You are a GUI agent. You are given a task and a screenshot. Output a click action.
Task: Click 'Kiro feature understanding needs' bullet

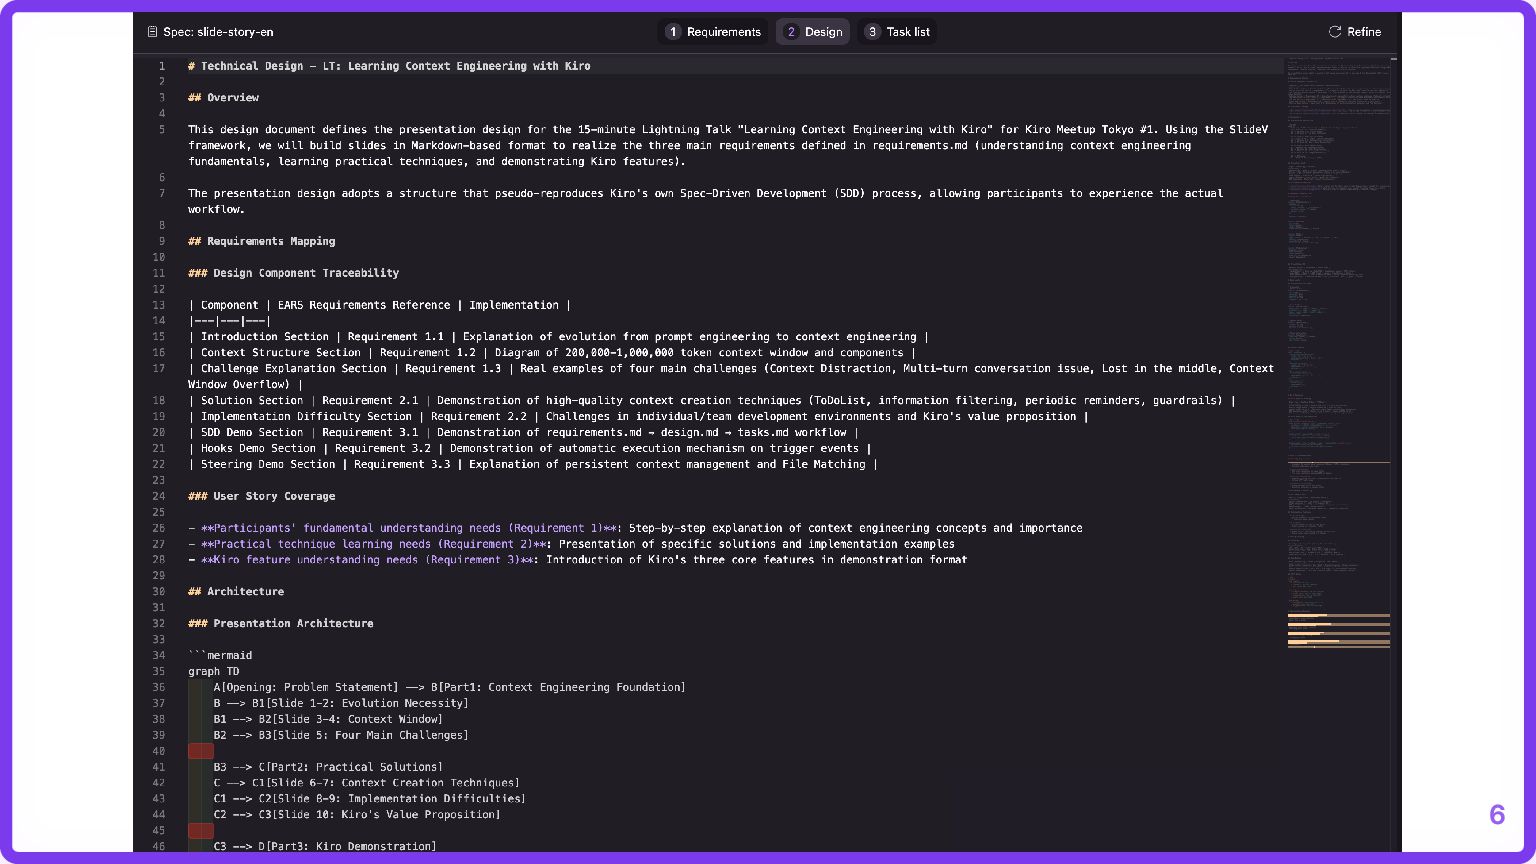coord(578,560)
